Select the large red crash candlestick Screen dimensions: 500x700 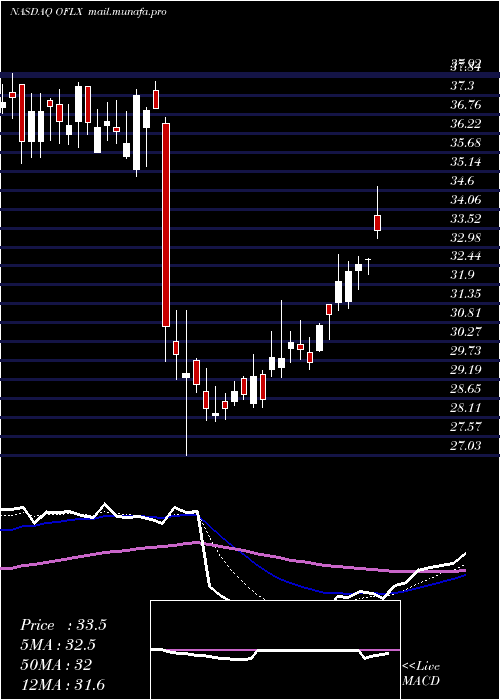166,225
